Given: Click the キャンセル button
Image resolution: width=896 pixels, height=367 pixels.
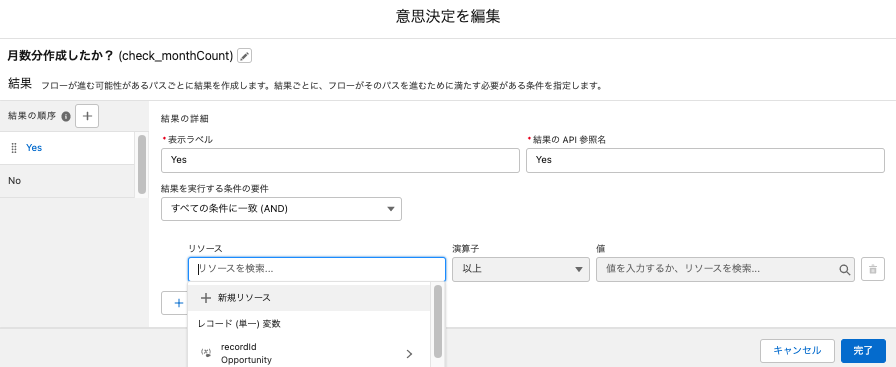Looking at the screenshot, I should coord(797,350).
